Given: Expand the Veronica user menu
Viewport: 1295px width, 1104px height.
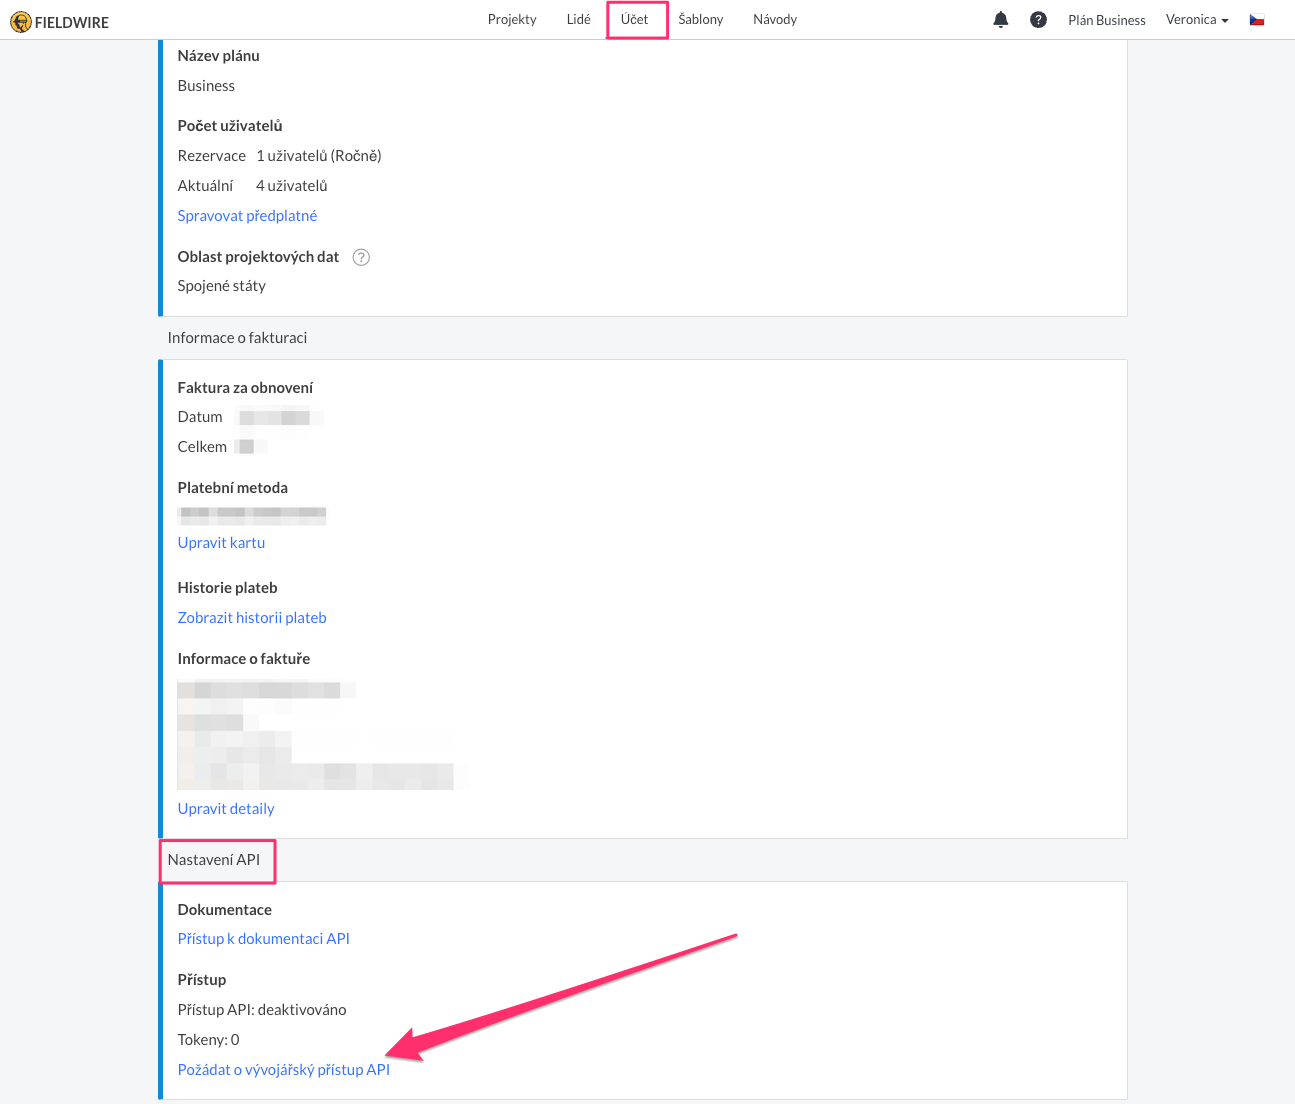Looking at the screenshot, I should 1196,20.
